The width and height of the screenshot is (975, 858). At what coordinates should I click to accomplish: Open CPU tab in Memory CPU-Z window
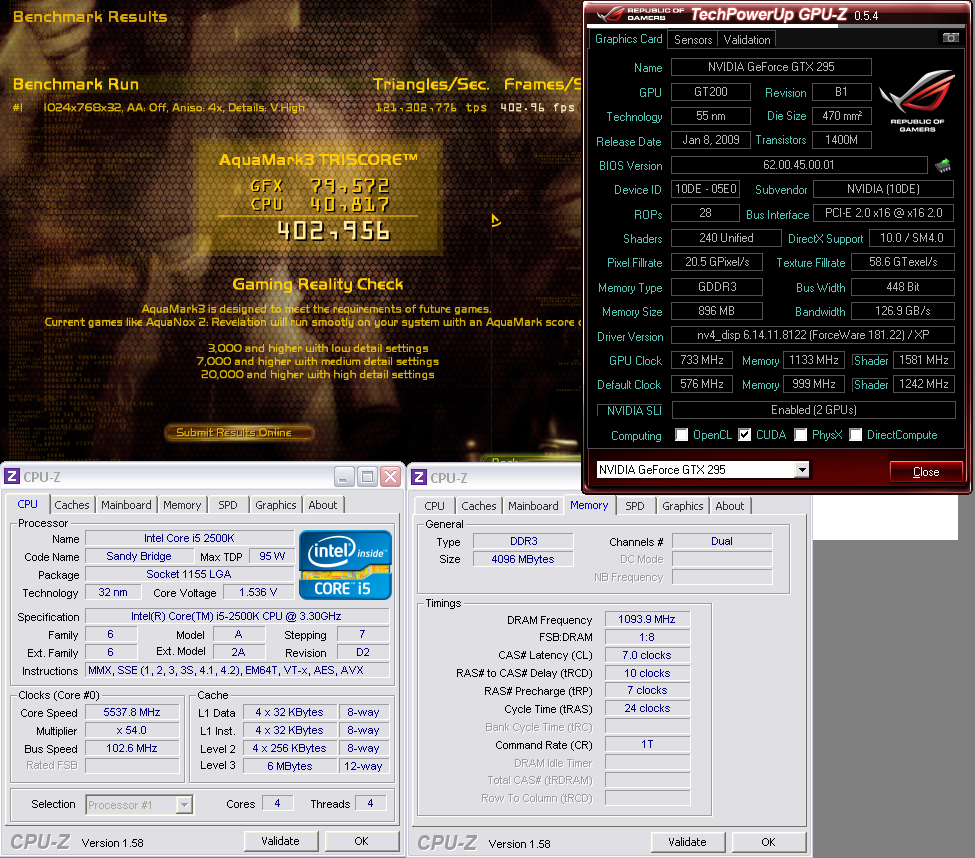[x=435, y=506]
